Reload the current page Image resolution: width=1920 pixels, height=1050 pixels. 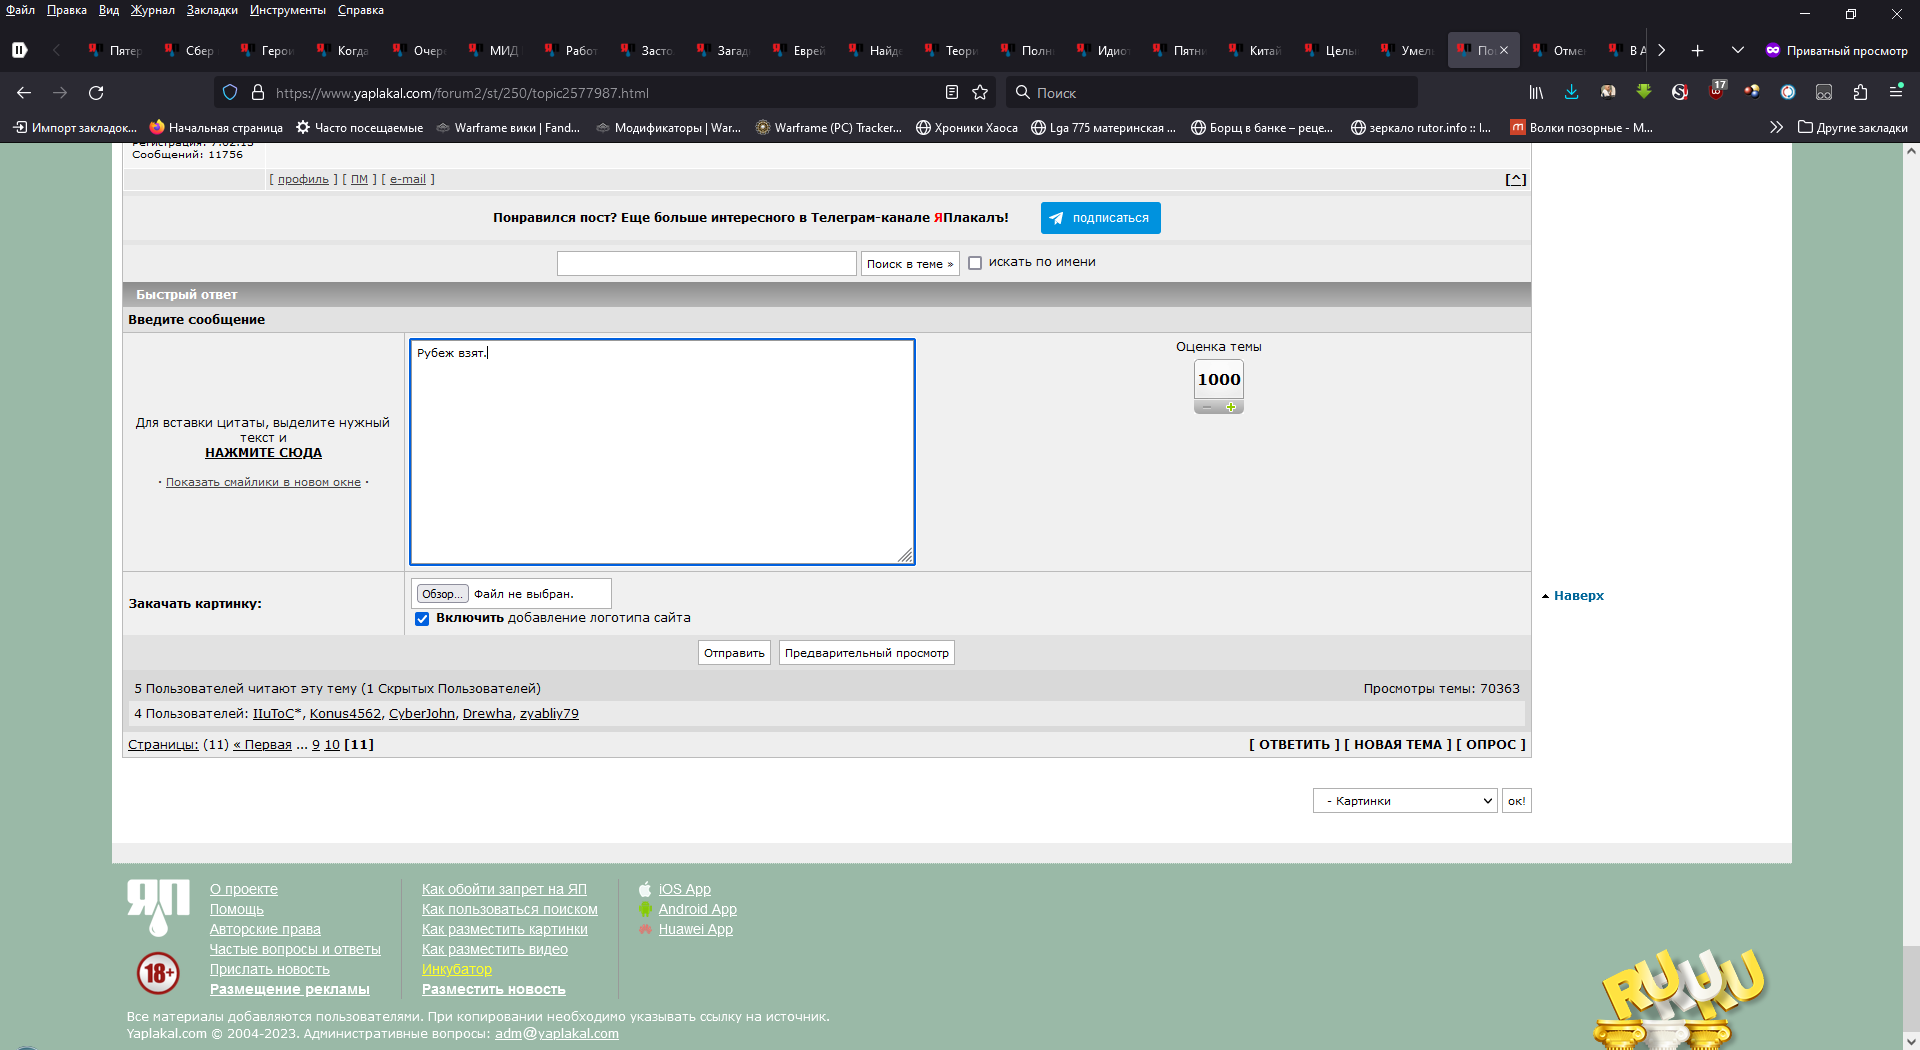[96, 93]
